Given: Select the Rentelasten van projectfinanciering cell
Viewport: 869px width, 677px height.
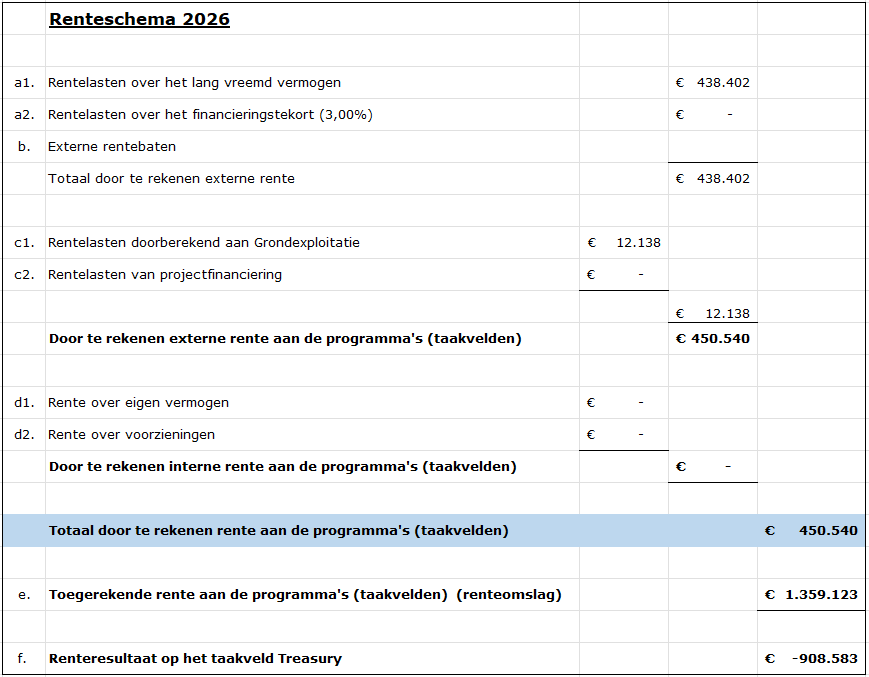Looking at the screenshot, I should [165, 275].
